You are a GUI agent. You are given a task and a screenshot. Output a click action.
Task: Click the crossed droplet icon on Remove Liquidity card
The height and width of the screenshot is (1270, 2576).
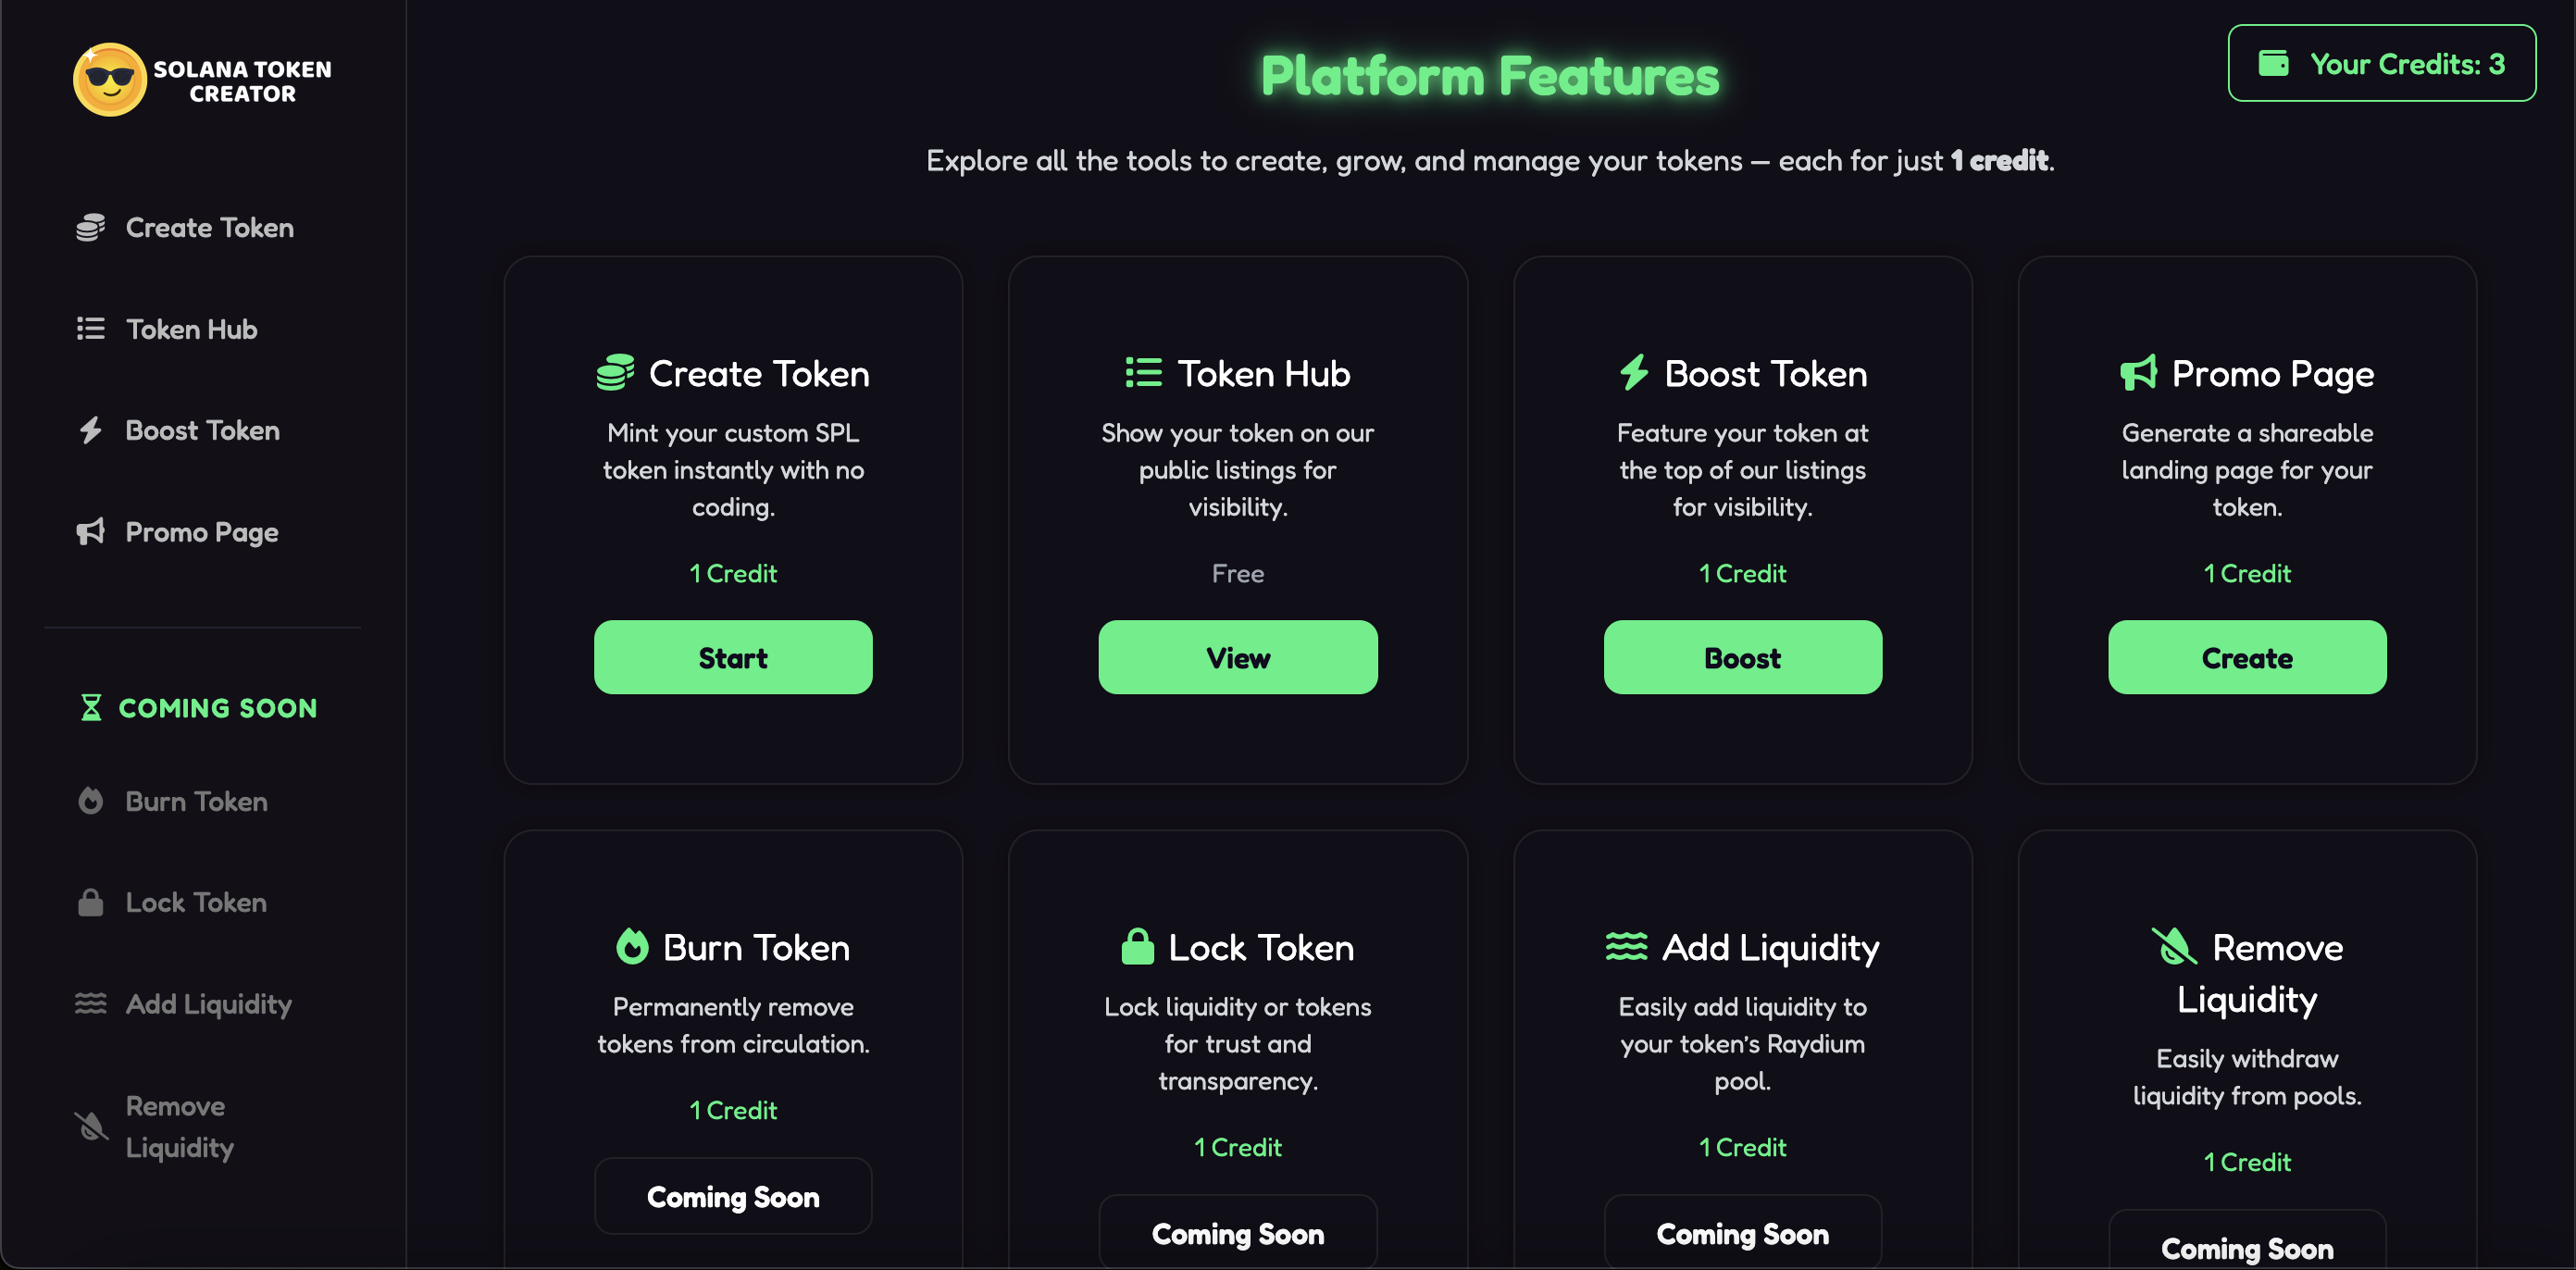point(2173,946)
